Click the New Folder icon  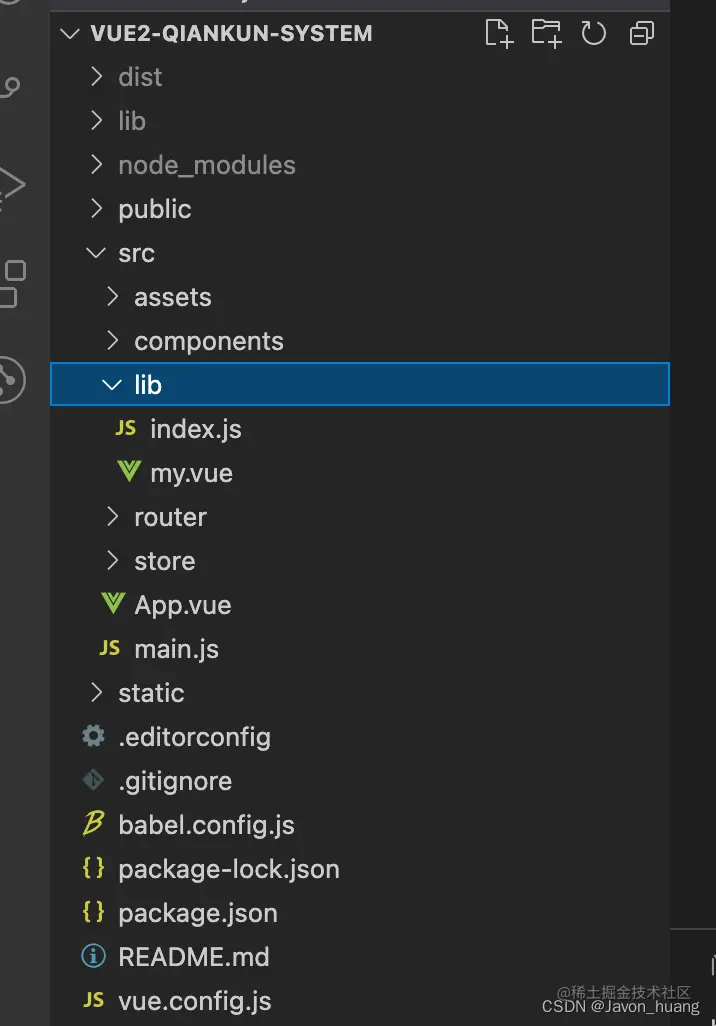point(546,34)
